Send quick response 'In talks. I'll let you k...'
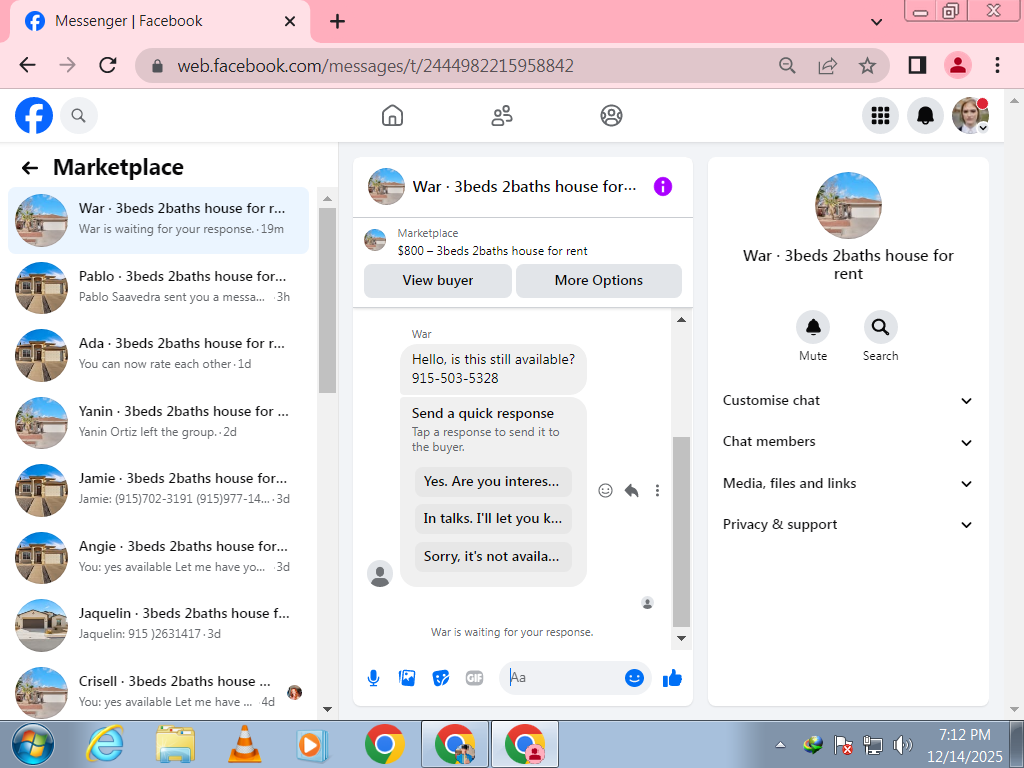The height and width of the screenshot is (768, 1024). 493,519
